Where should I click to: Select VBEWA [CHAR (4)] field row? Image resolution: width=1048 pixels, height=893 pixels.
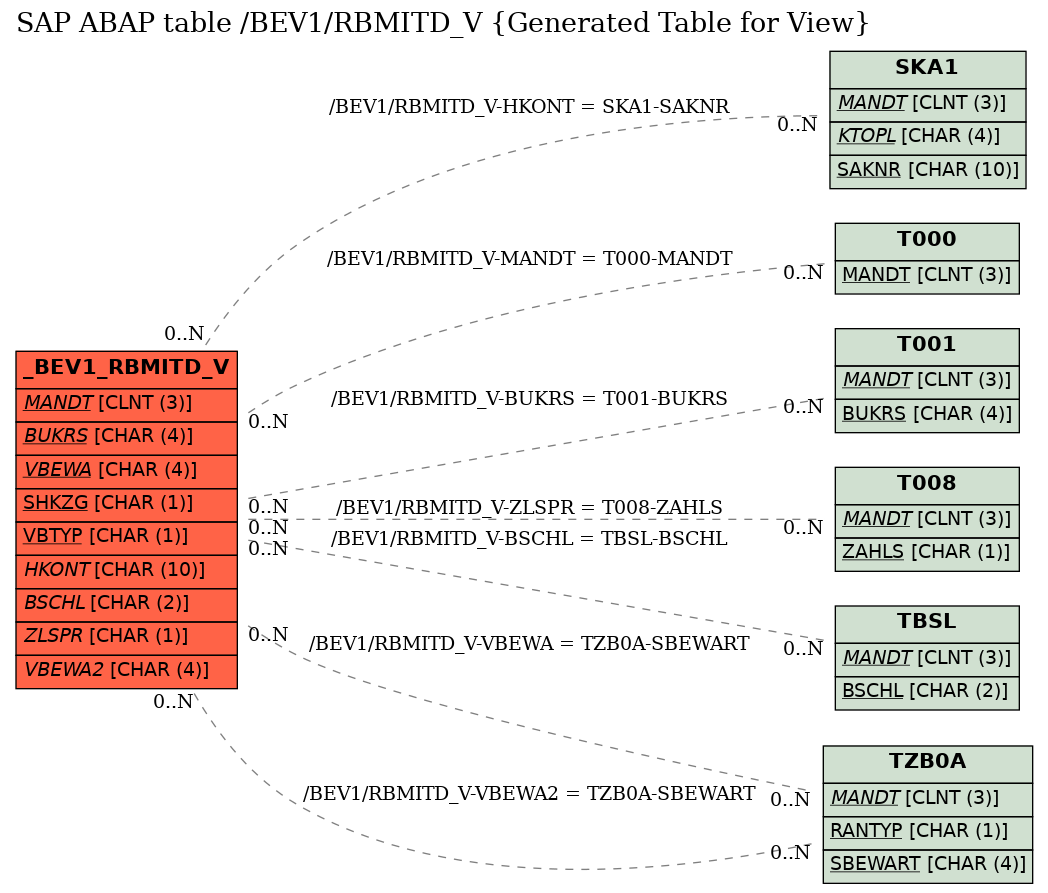[x=126, y=471]
